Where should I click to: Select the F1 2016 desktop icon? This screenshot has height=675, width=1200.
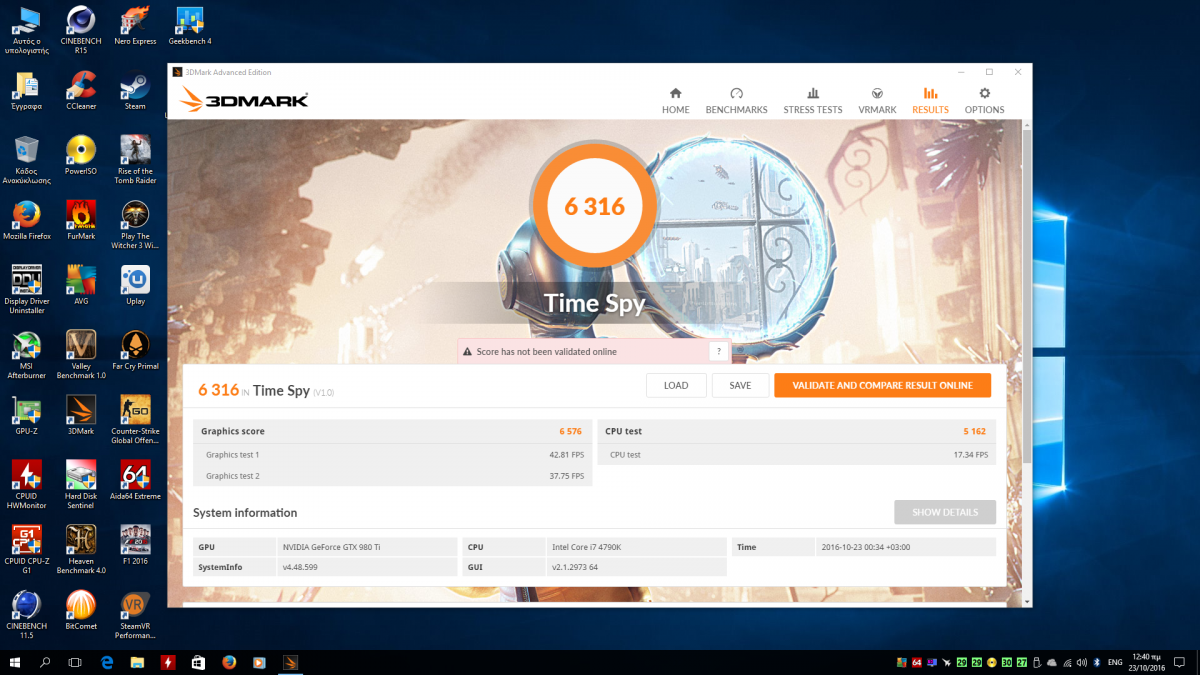point(135,546)
